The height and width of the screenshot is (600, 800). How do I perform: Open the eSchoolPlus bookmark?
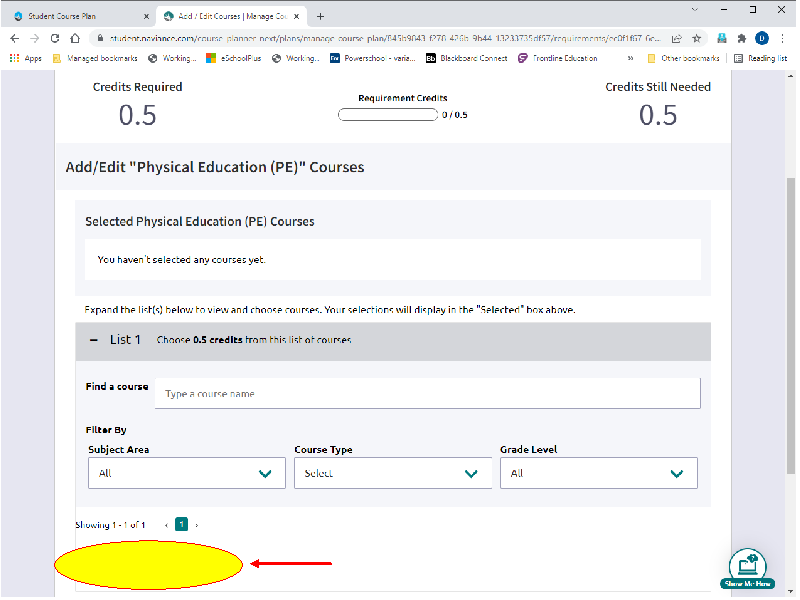[x=234, y=58]
